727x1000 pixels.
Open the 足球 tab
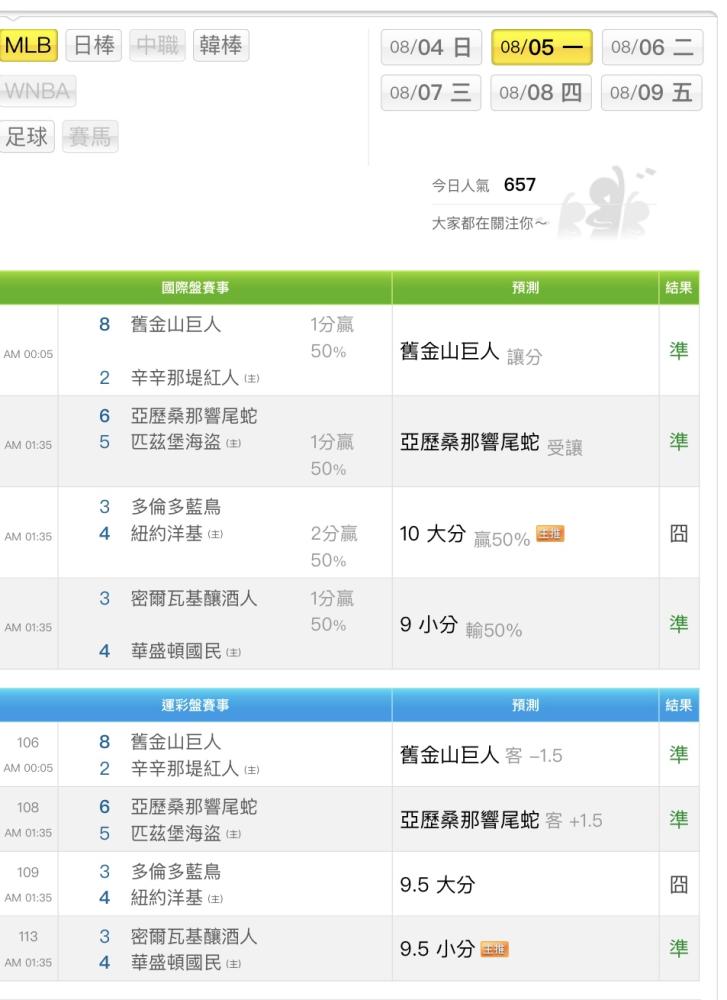27,136
